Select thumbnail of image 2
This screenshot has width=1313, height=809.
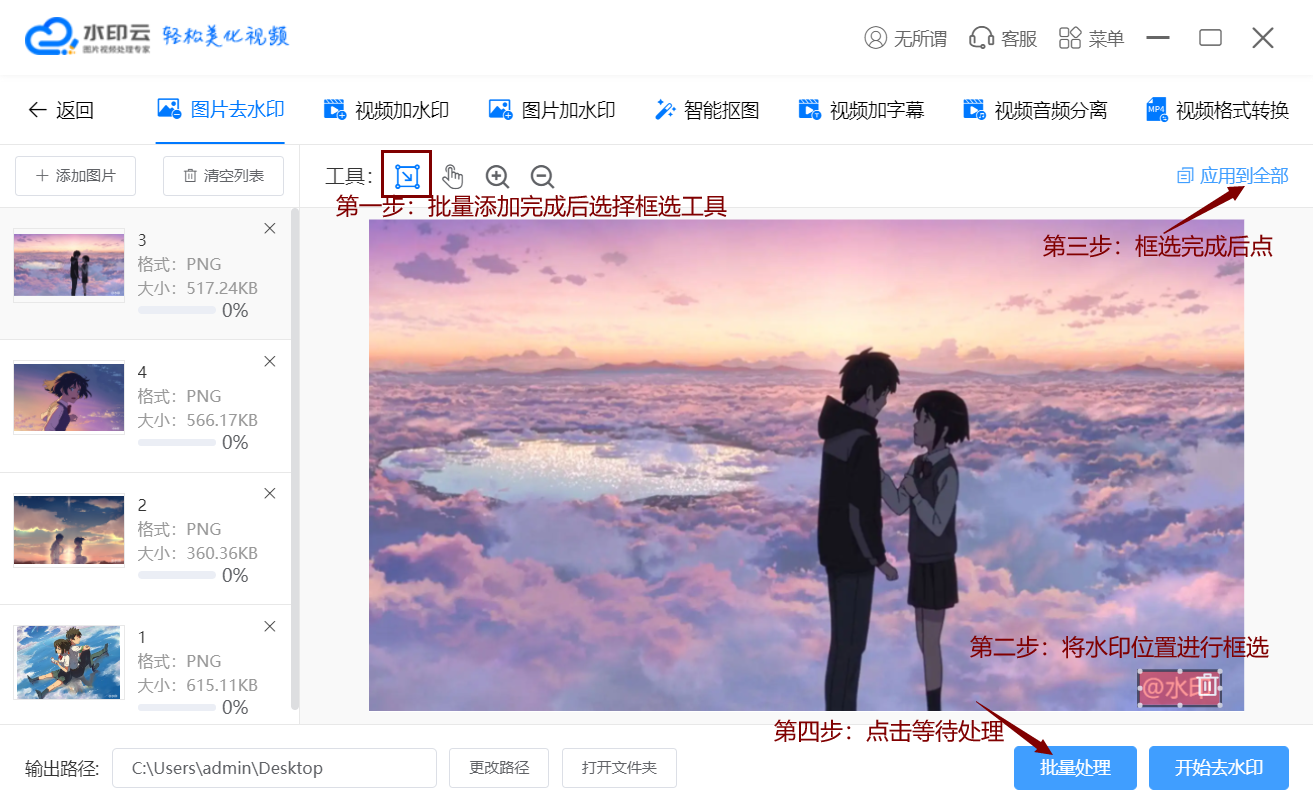click(x=69, y=530)
